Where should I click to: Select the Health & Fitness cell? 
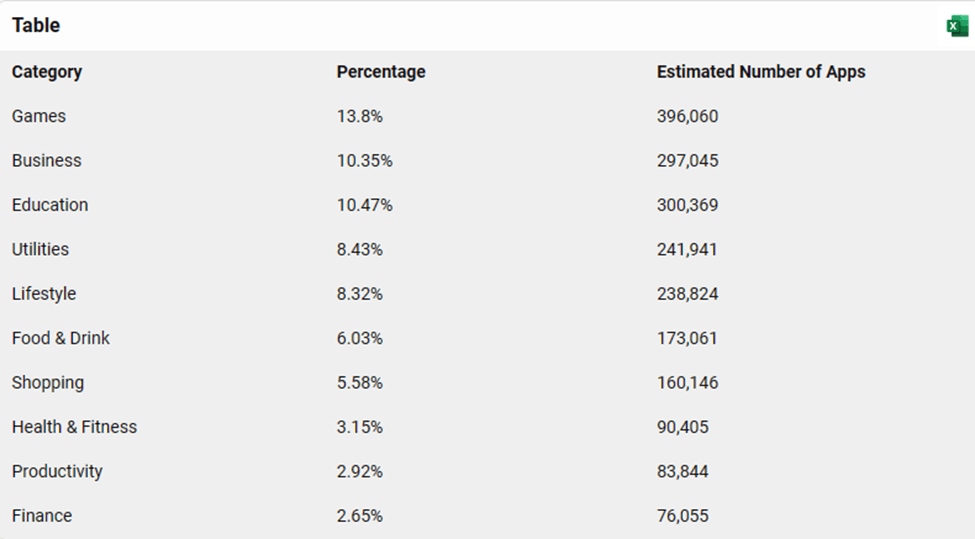pos(74,427)
